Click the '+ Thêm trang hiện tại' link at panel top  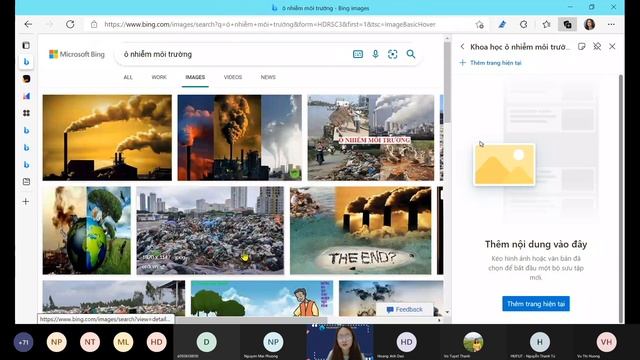click(491, 63)
